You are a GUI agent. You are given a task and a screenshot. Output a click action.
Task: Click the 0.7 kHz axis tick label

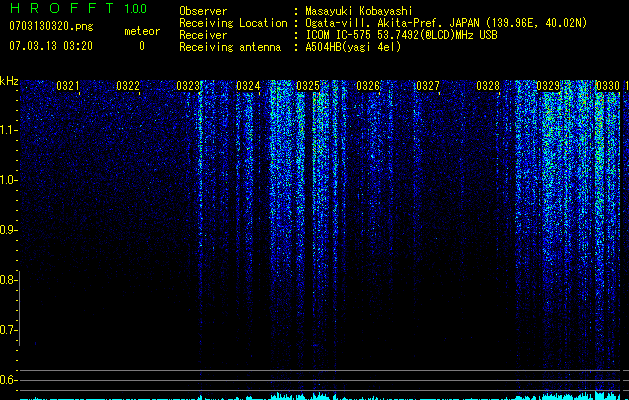pos(8,330)
